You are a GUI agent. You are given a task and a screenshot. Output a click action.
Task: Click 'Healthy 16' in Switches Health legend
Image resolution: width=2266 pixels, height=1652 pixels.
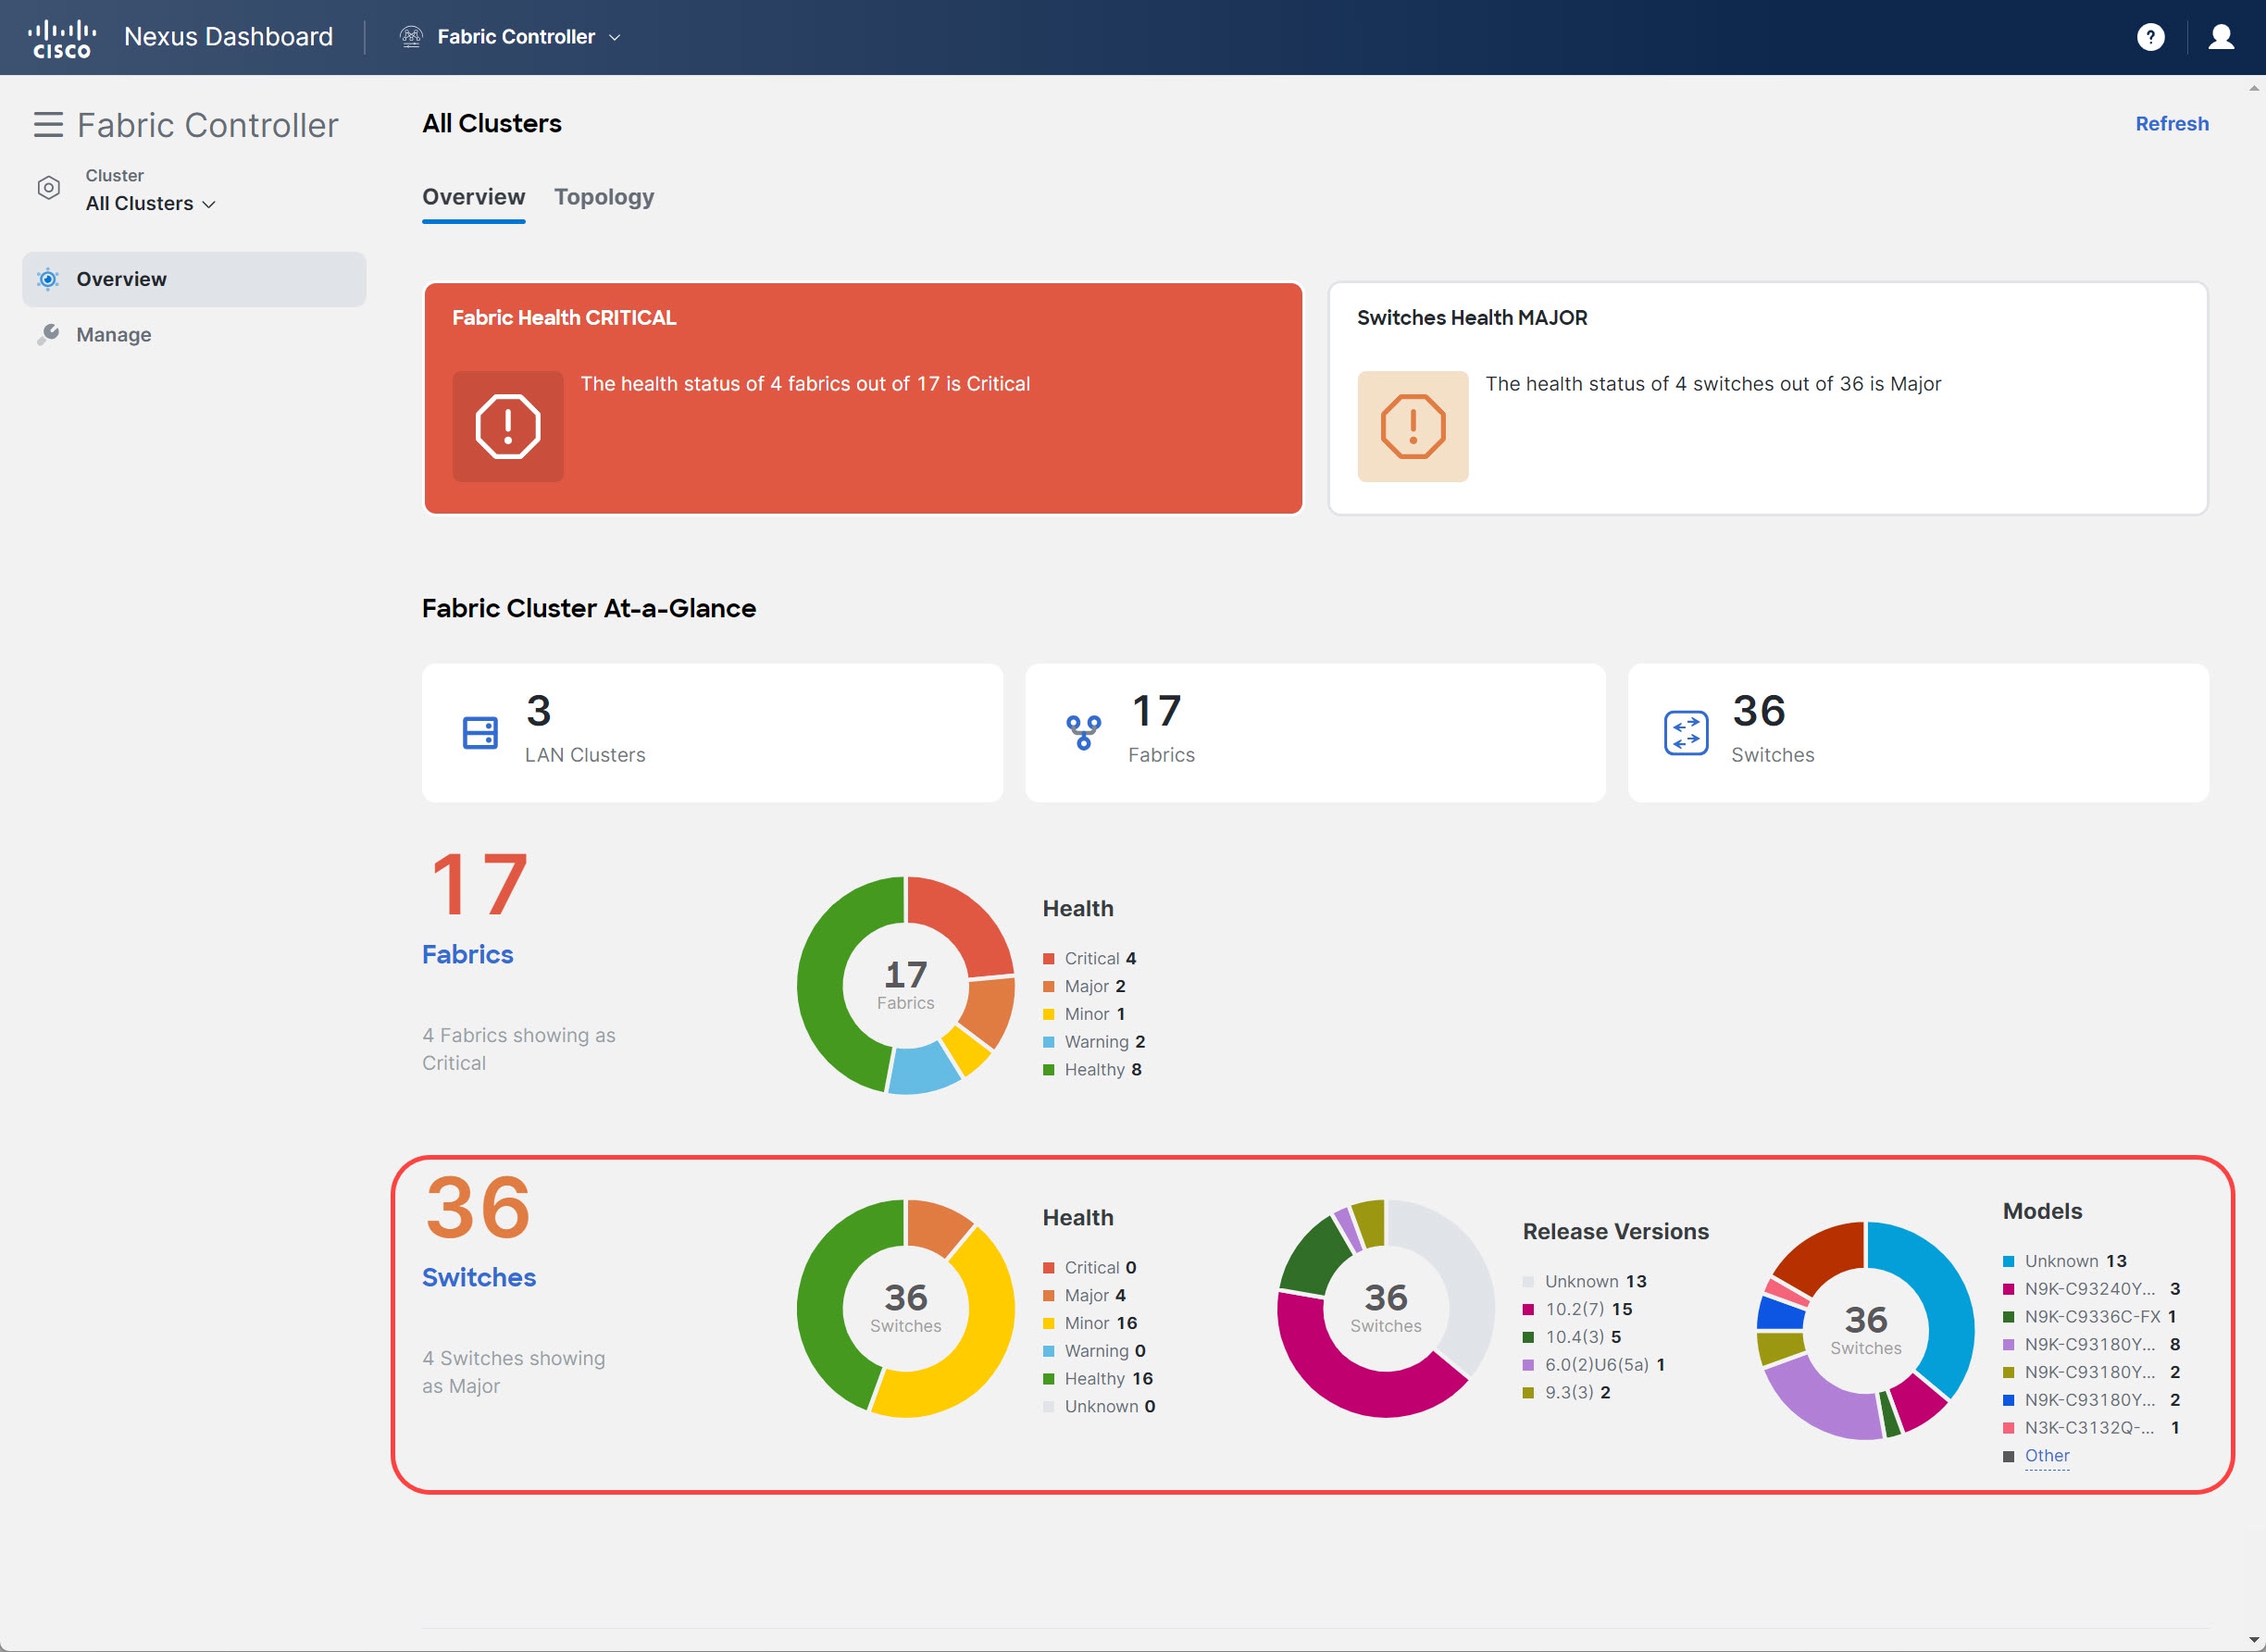(x=1099, y=1379)
